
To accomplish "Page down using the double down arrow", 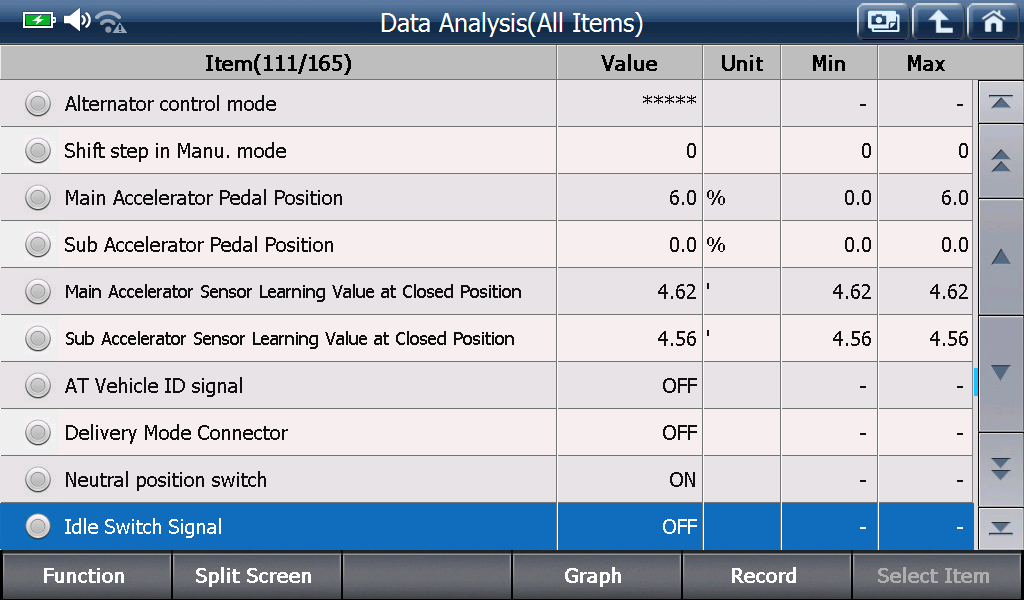I will 1000,469.
